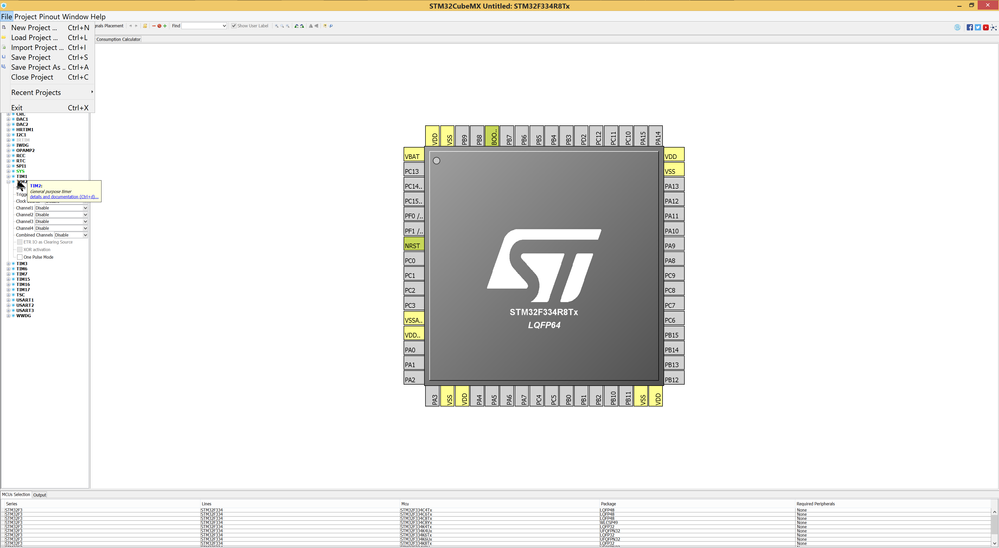Select the PC6 pin on the chip
Viewport: 999px width, 548px height.
click(x=673, y=319)
